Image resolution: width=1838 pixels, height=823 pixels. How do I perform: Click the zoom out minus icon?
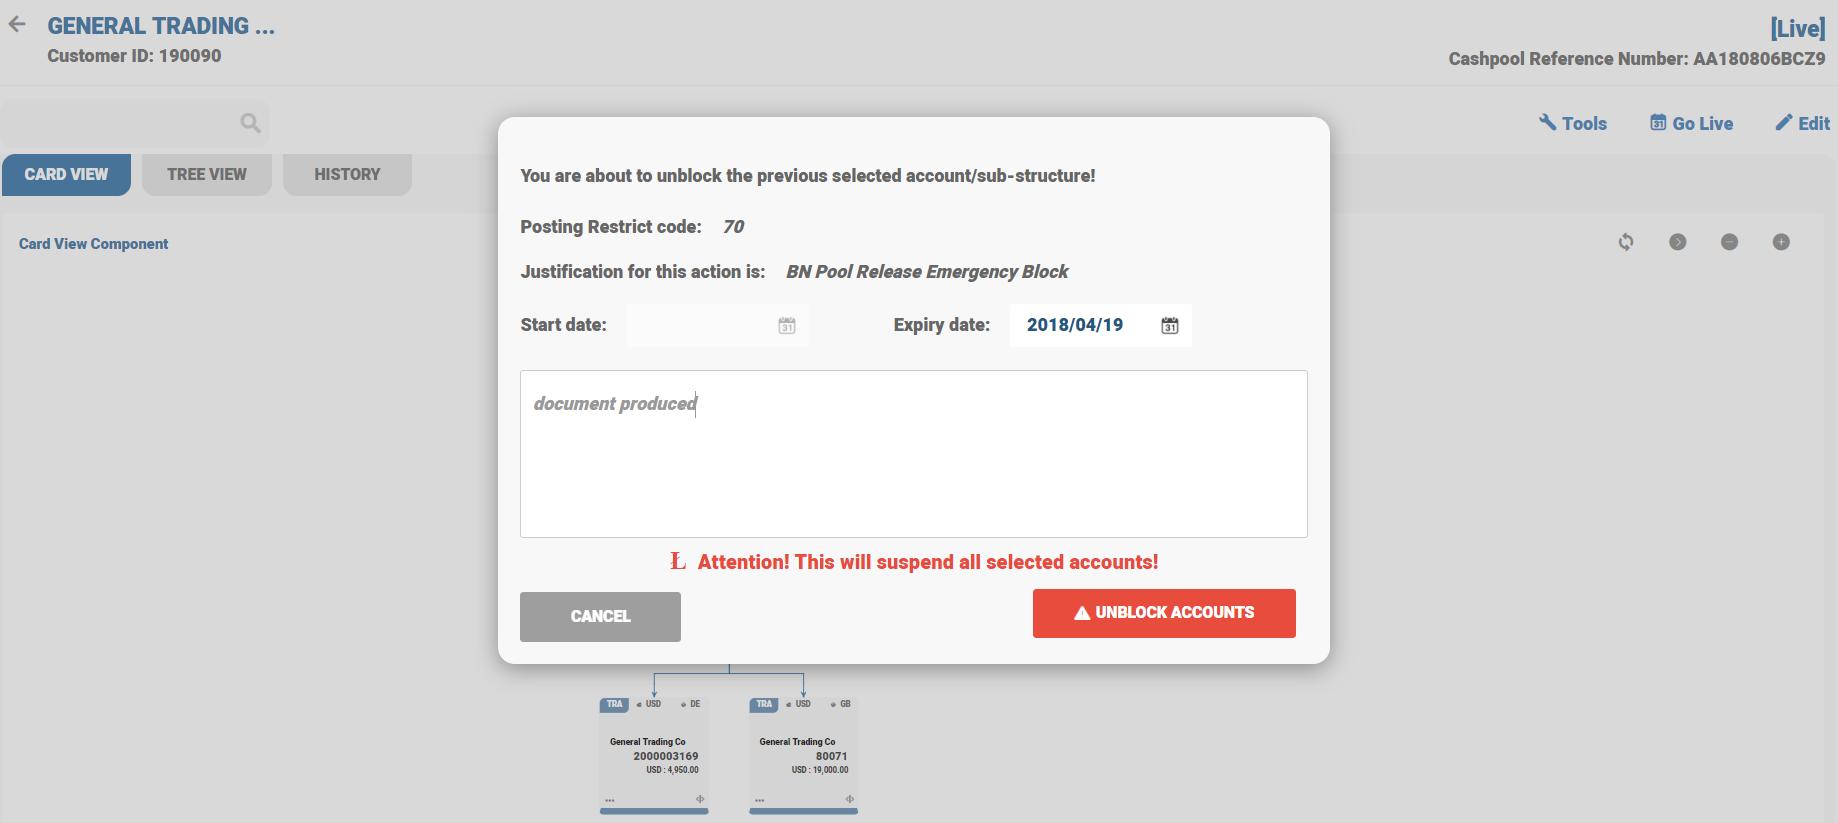[x=1729, y=242]
